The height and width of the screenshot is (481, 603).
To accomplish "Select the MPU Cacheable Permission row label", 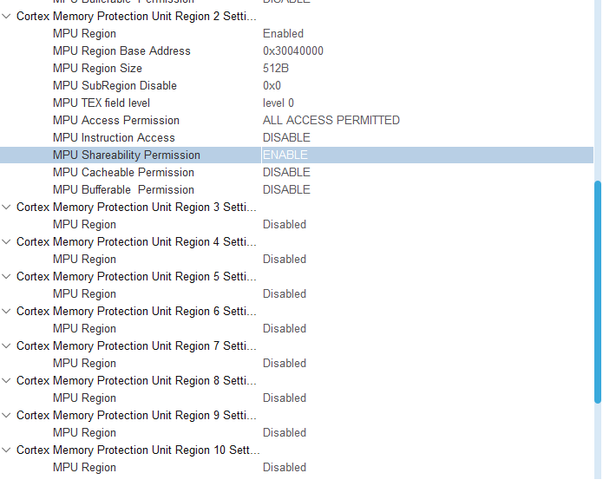I will tap(123, 172).
